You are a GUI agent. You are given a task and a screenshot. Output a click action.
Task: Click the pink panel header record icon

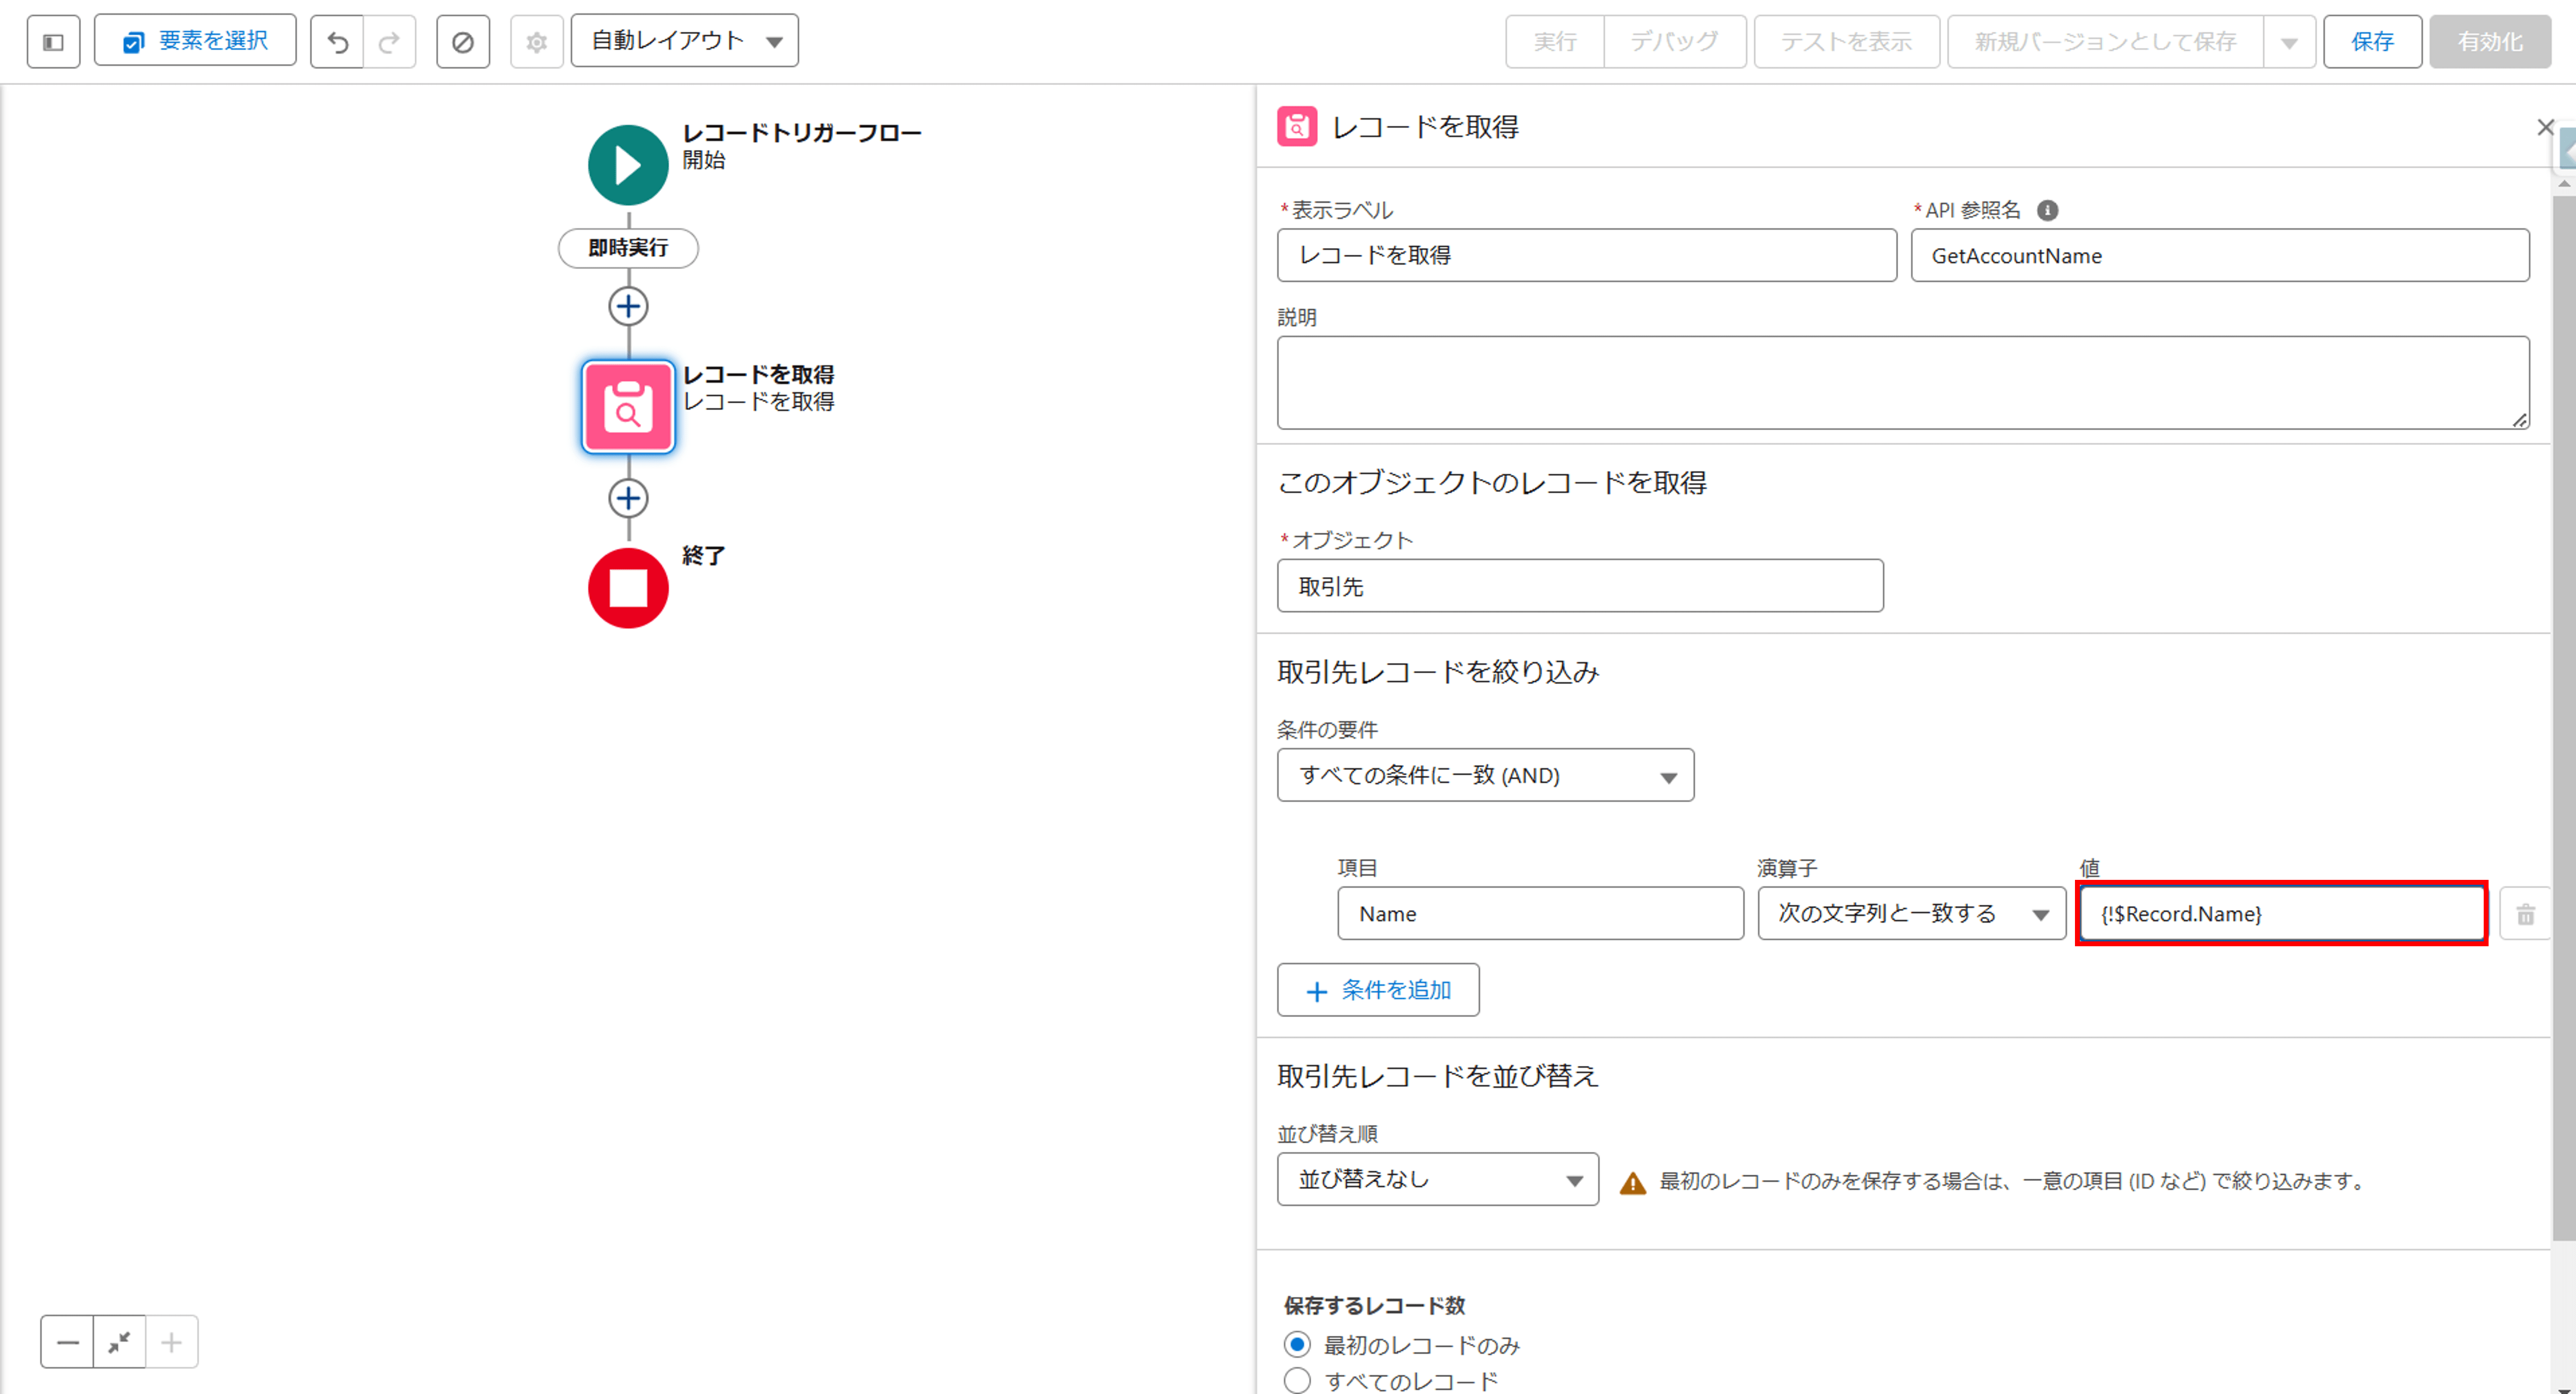pyautogui.click(x=1297, y=127)
